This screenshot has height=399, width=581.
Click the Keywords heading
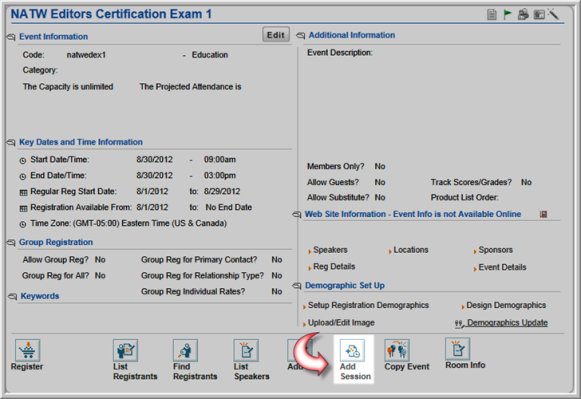(x=40, y=296)
